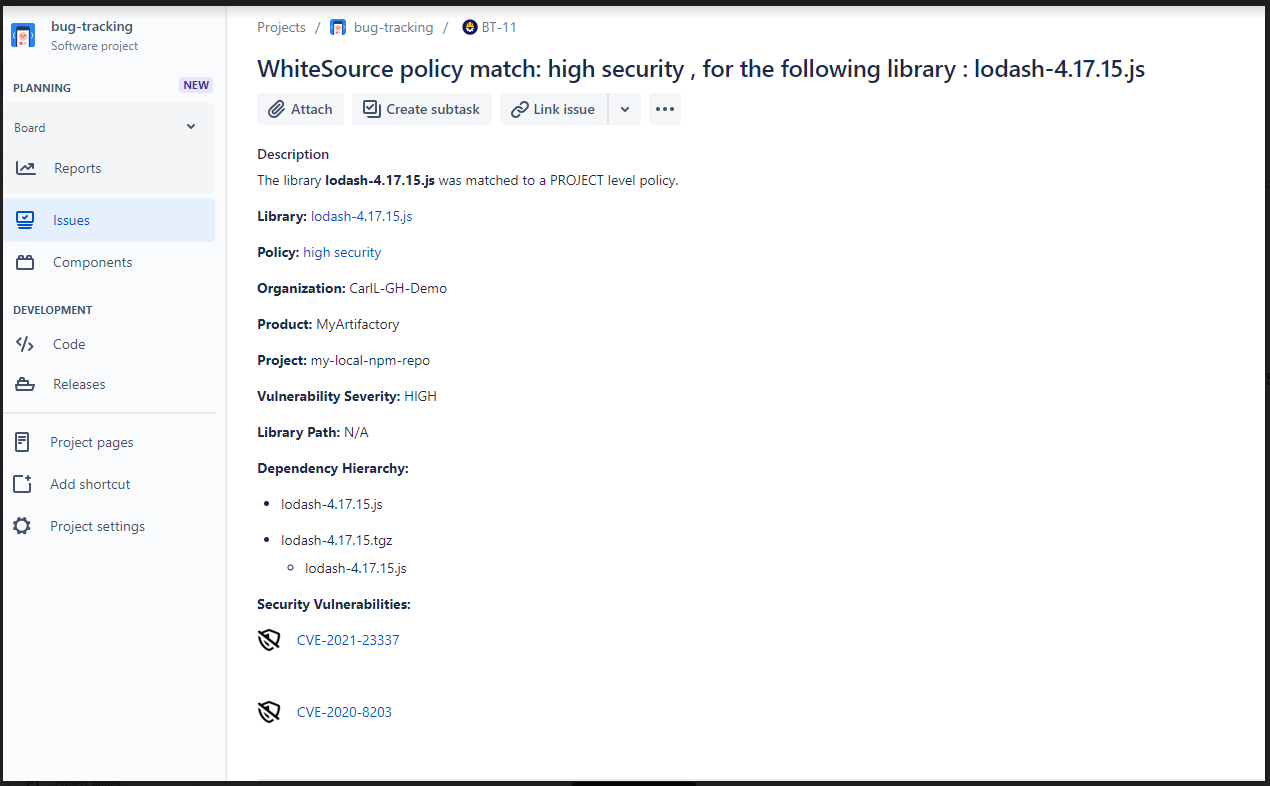
Task: Click the Issues monitor icon
Action: tap(25, 220)
